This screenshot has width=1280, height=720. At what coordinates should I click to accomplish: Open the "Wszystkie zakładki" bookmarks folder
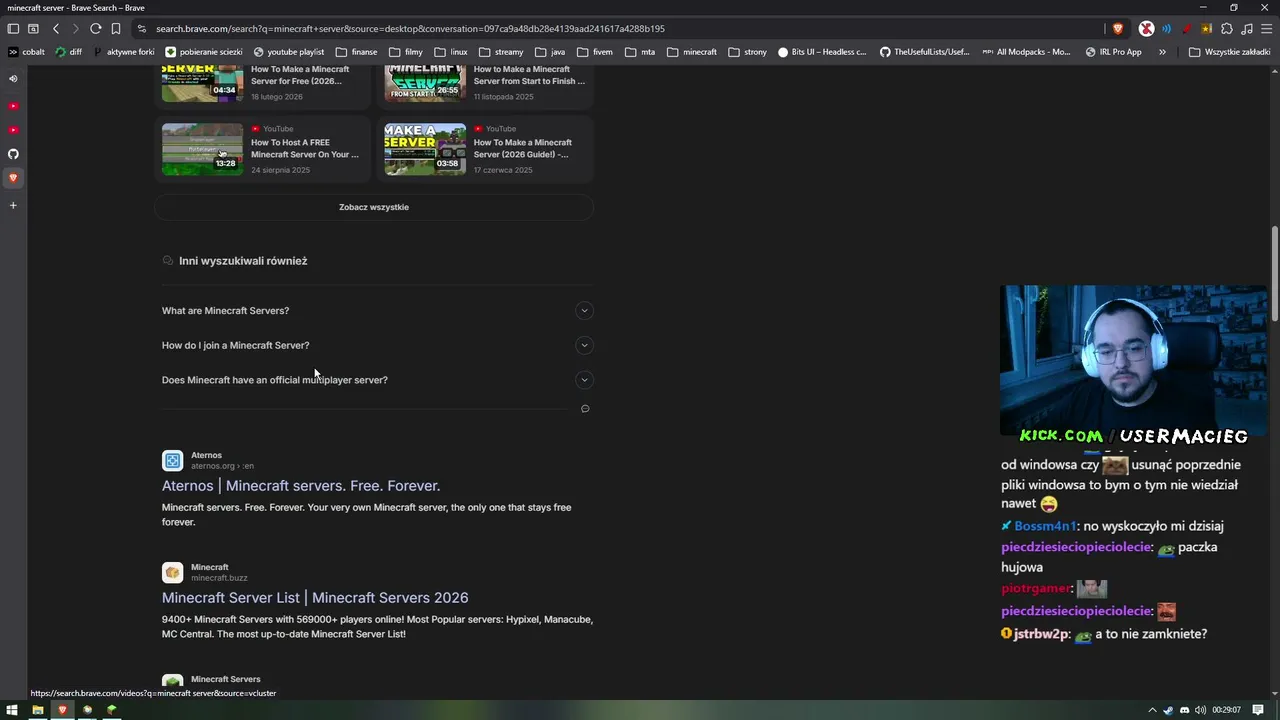point(1229,52)
